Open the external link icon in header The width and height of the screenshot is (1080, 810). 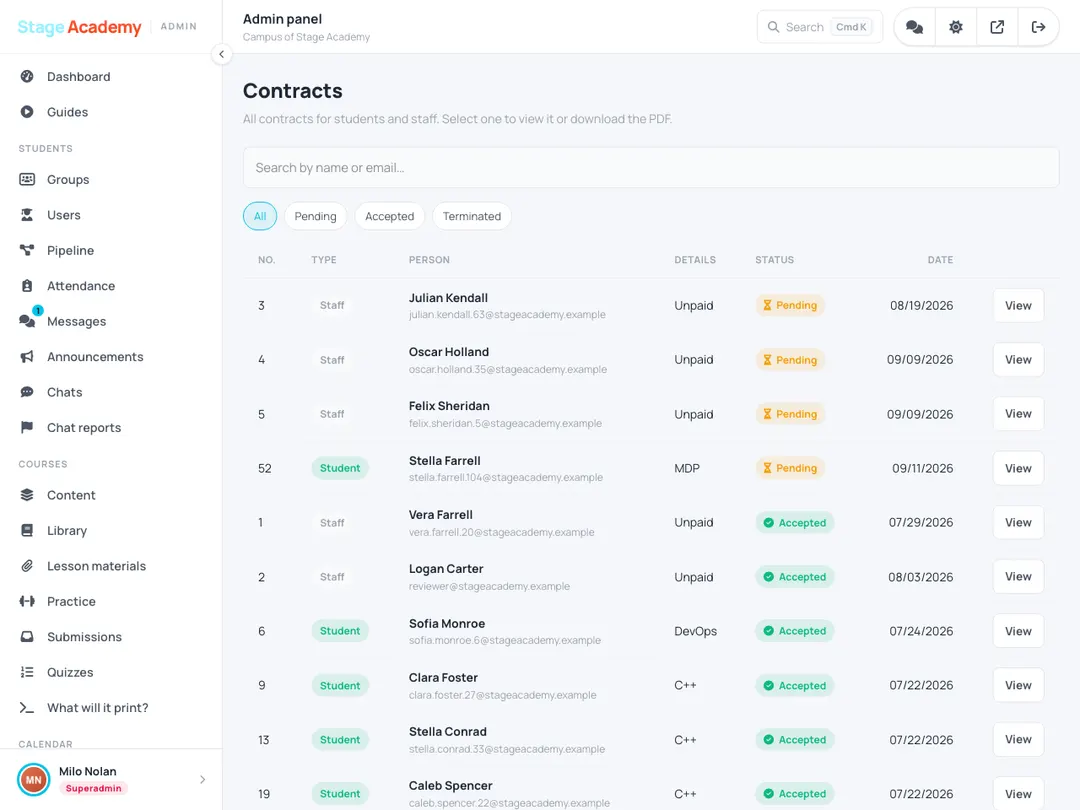(x=997, y=27)
